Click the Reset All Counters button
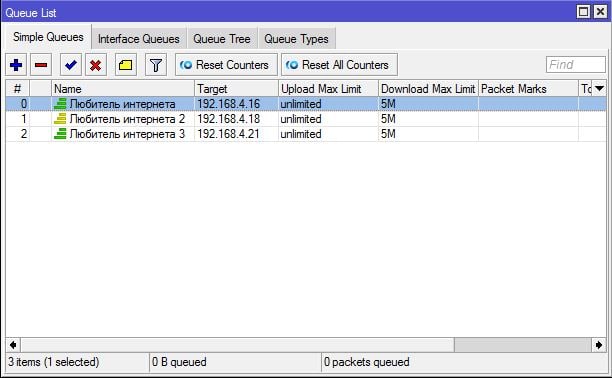 [x=339, y=65]
